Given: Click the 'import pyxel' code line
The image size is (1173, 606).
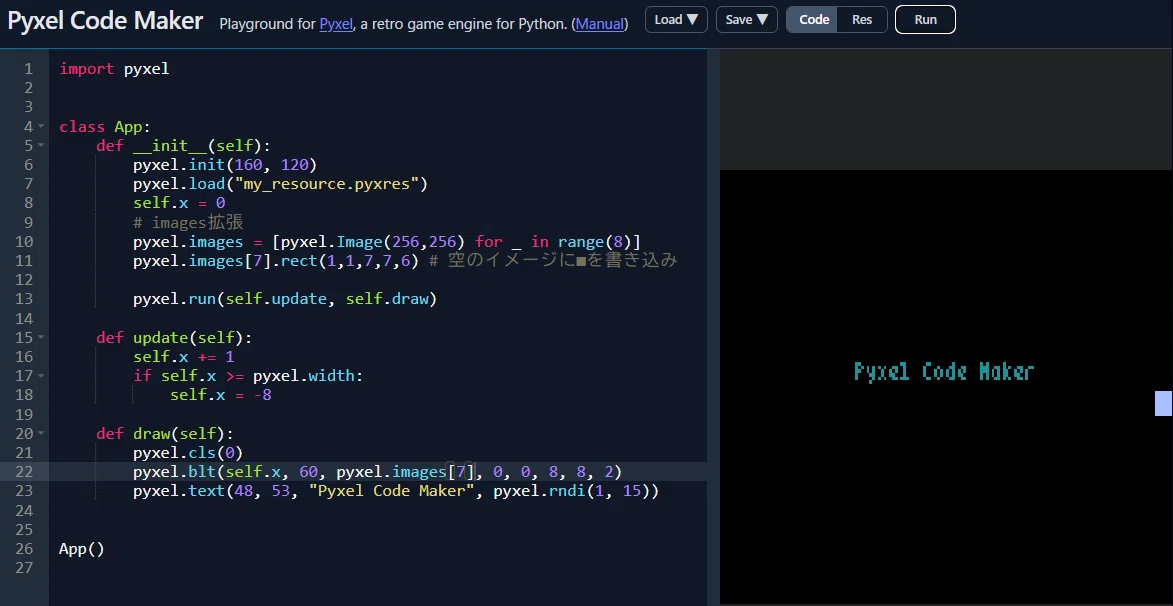Looking at the screenshot, I should [114, 69].
